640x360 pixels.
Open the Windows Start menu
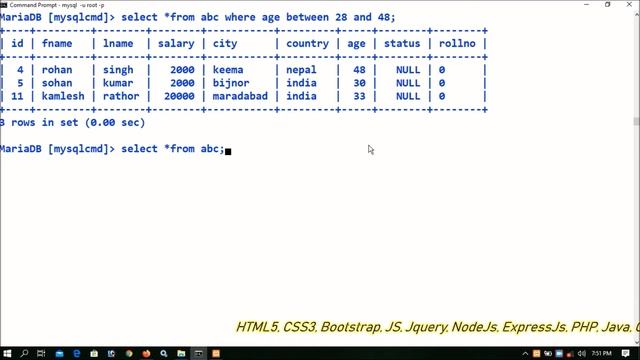7,353
